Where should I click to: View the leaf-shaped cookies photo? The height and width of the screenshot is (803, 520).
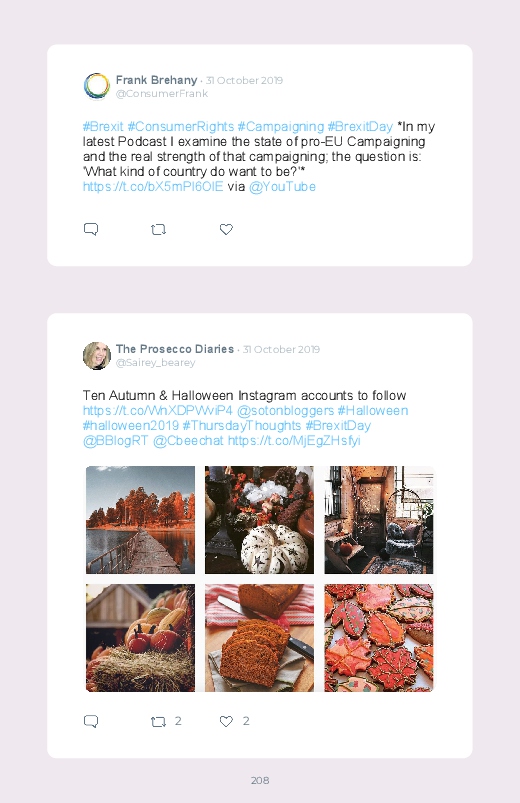click(379, 638)
